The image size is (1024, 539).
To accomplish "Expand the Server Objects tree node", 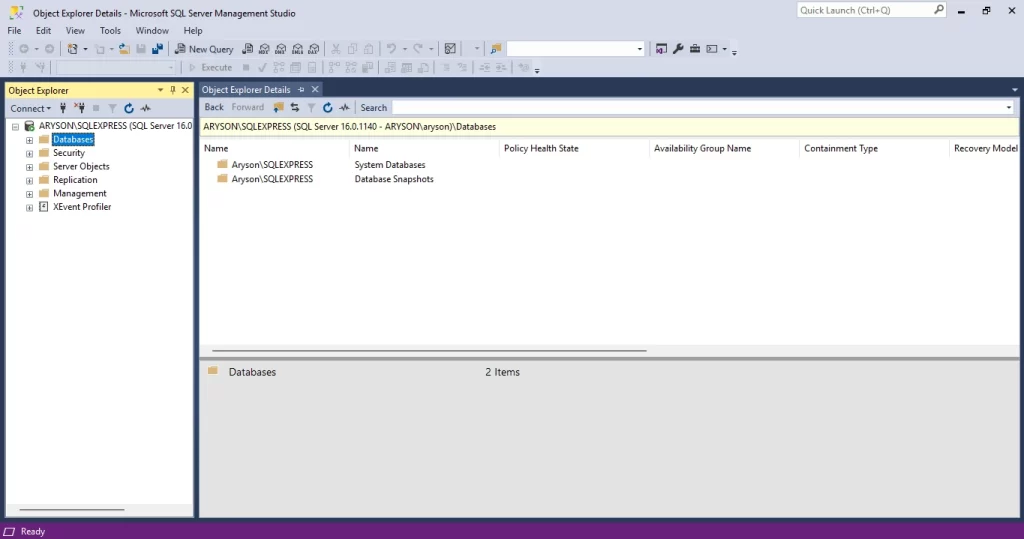I will (x=29, y=167).
